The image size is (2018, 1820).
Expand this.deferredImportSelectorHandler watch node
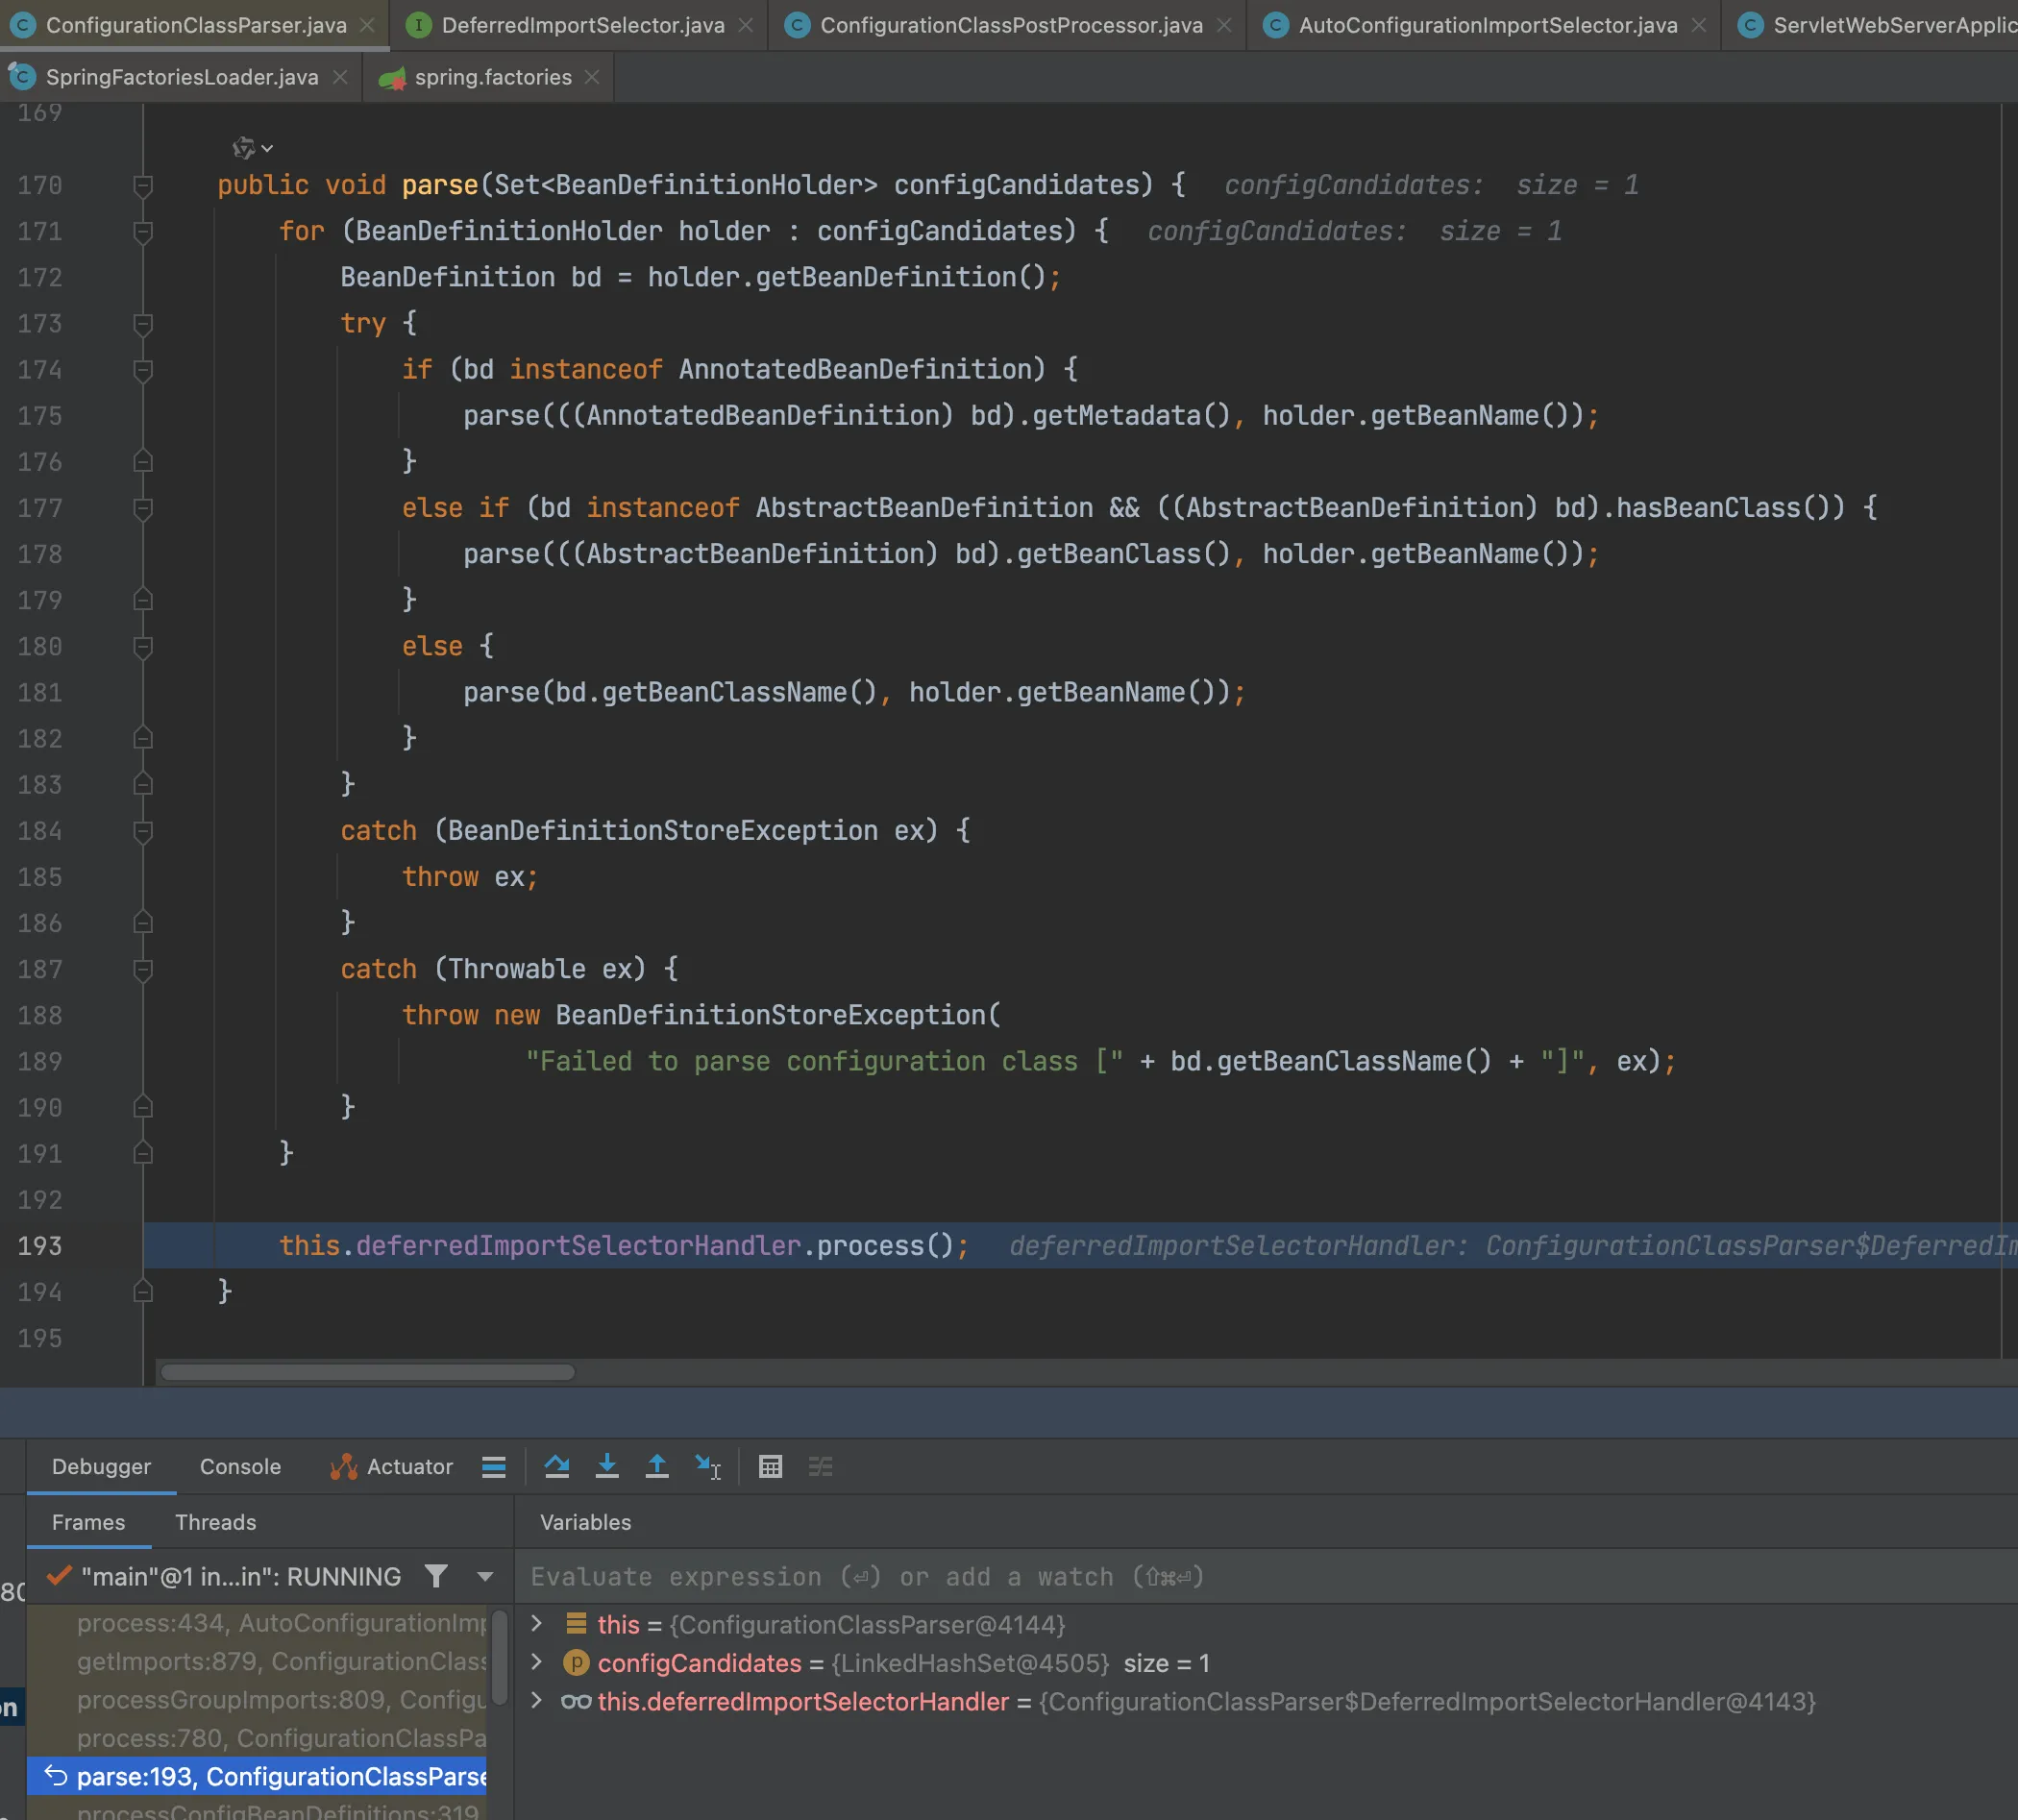click(537, 1701)
